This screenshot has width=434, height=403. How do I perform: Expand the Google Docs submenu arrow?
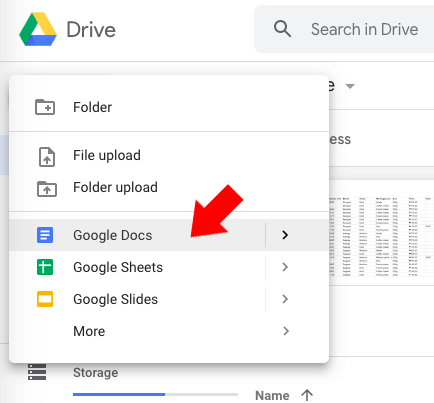[x=285, y=235]
